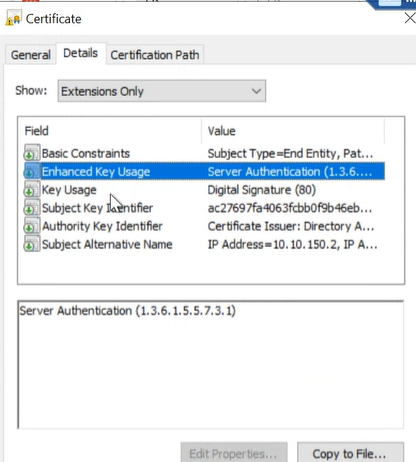Image resolution: width=416 pixels, height=462 pixels.
Task: Click the certificate icon in title bar
Action: point(13,18)
